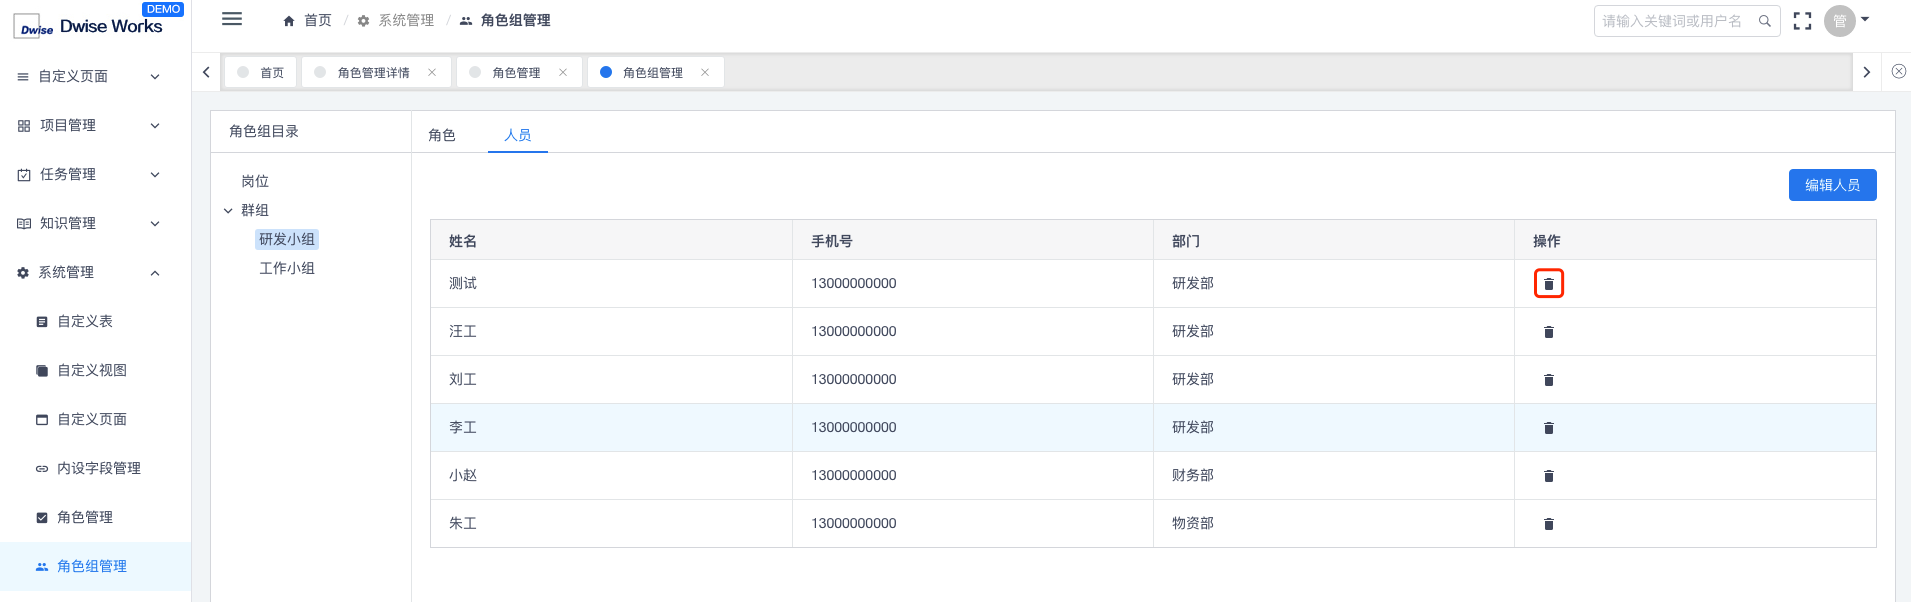Toggle the hamburger sidebar menu

tap(232, 19)
